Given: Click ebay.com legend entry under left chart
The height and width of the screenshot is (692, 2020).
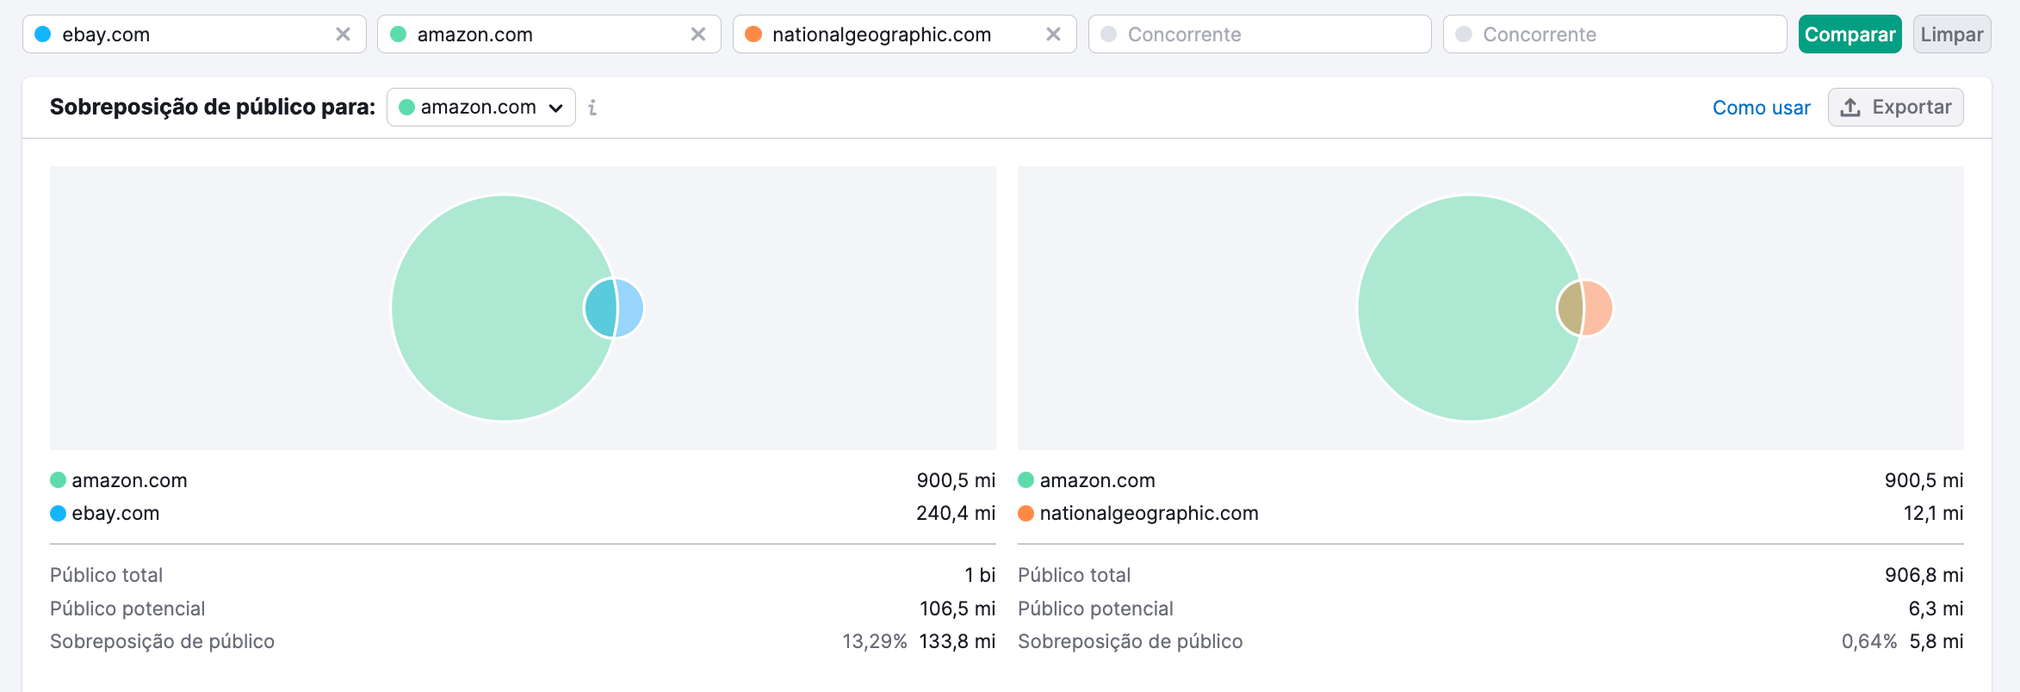Looking at the screenshot, I should [x=105, y=513].
